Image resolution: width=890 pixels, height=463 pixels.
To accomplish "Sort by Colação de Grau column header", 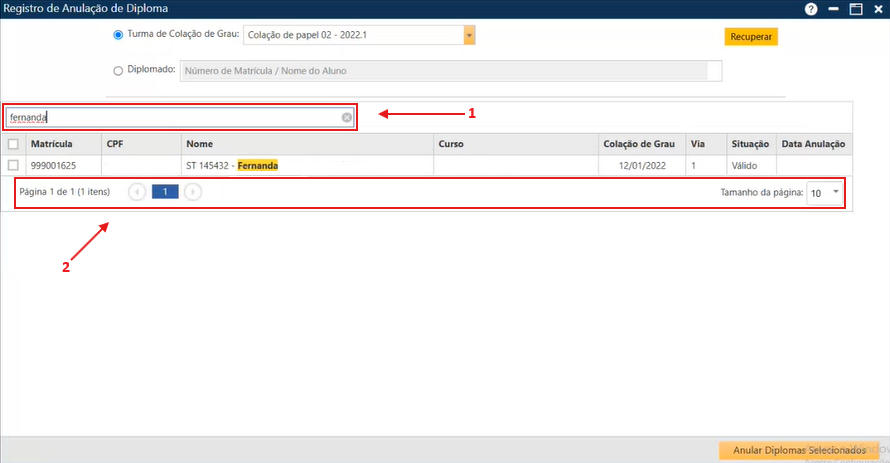I will tap(641, 144).
